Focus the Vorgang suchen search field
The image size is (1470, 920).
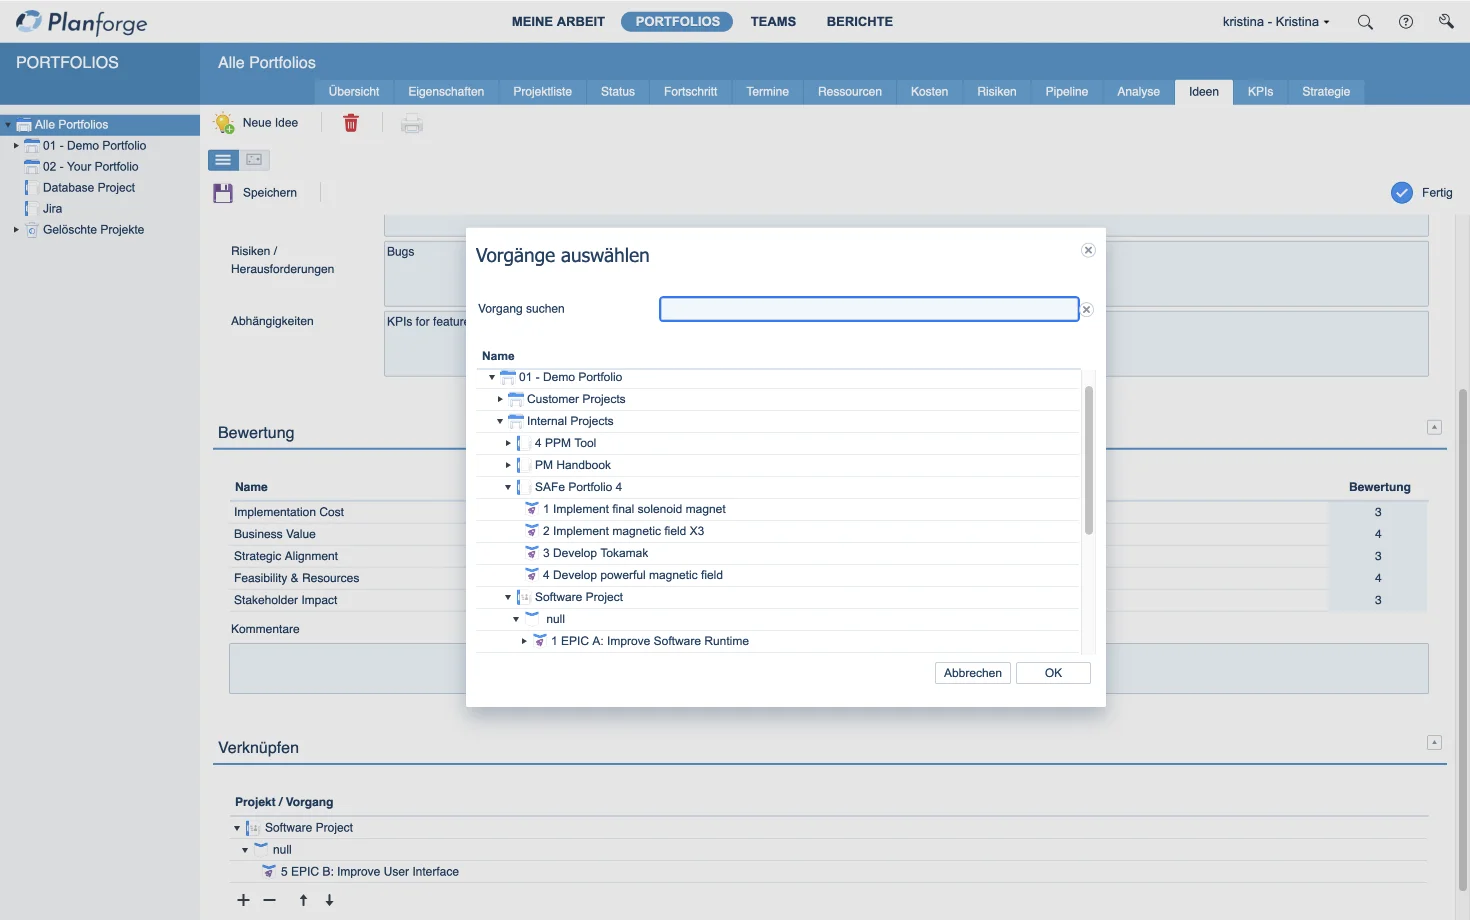(x=868, y=309)
